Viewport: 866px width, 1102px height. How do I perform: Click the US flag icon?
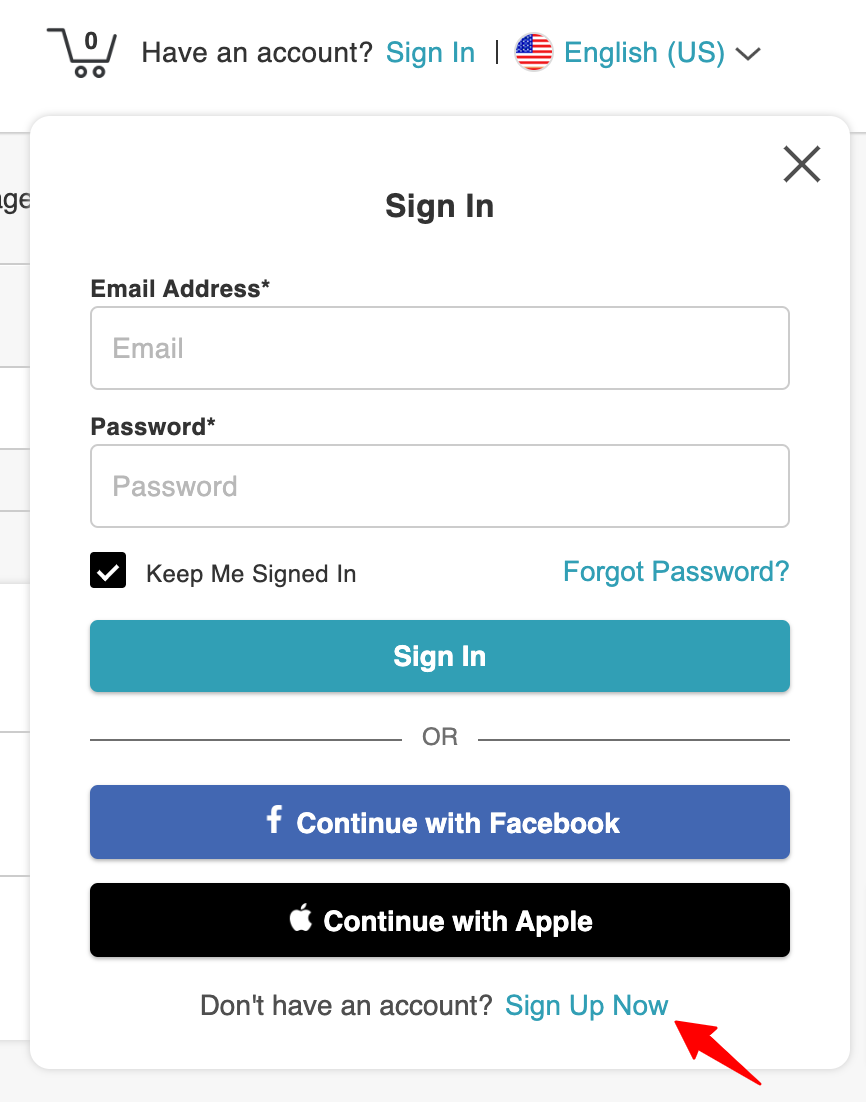click(532, 52)
